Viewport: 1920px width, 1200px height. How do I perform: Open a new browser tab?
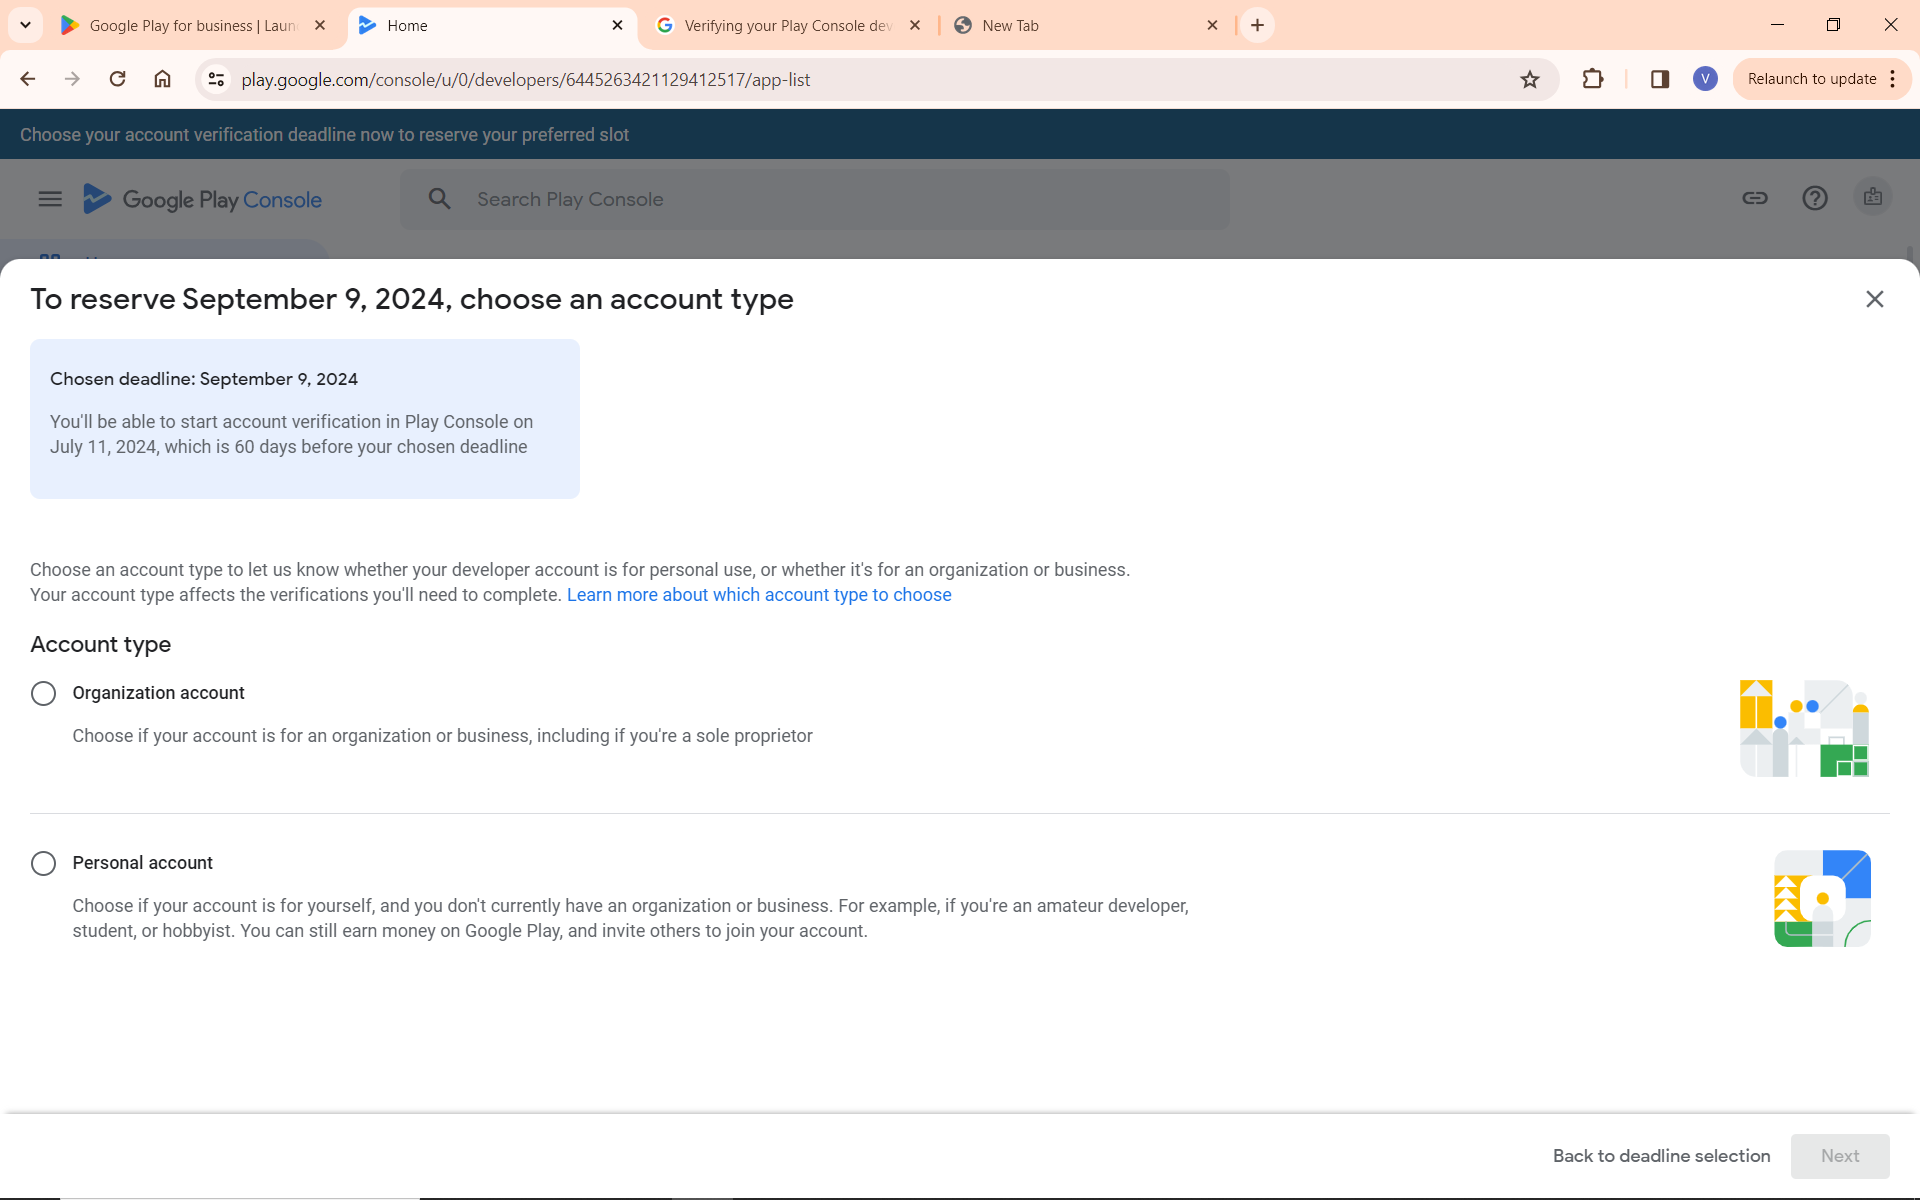coord(1257,25)
